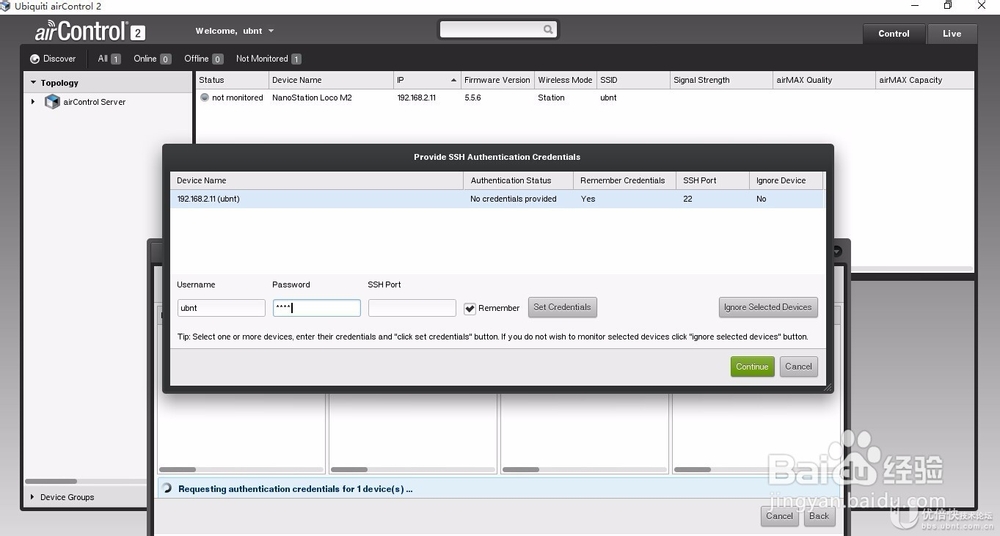Click the Remember Credentials column header
Viewport: 1000px width, 536px height.
624,181
